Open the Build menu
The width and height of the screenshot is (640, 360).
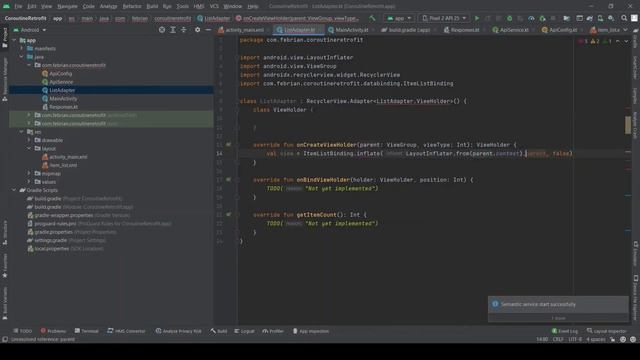152,7
